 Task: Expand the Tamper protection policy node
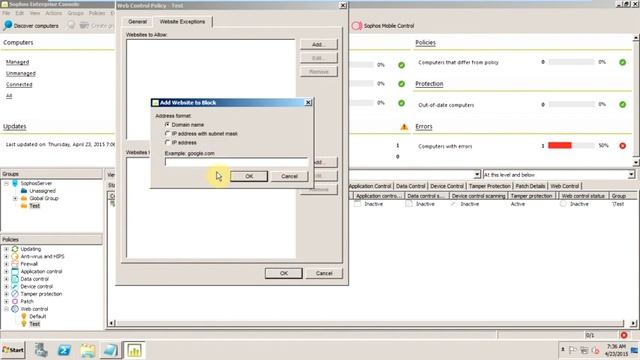7,294
